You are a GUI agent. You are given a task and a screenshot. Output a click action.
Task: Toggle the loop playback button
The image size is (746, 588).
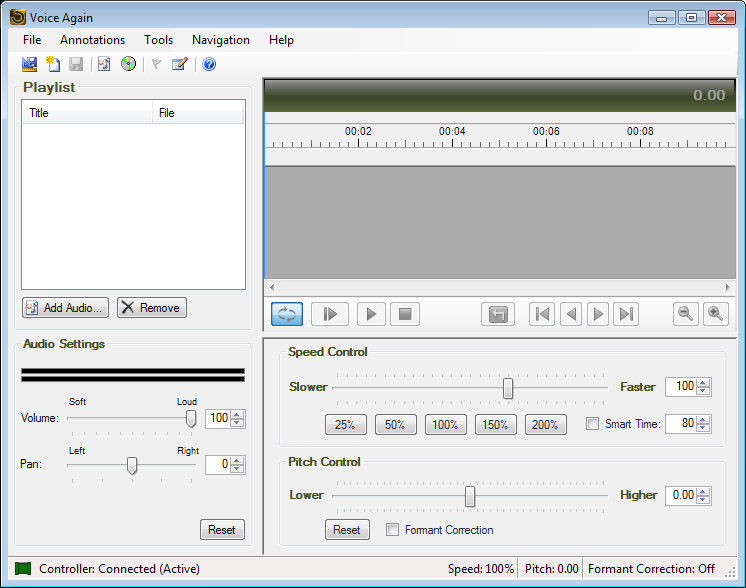click(x=287, y=314)
